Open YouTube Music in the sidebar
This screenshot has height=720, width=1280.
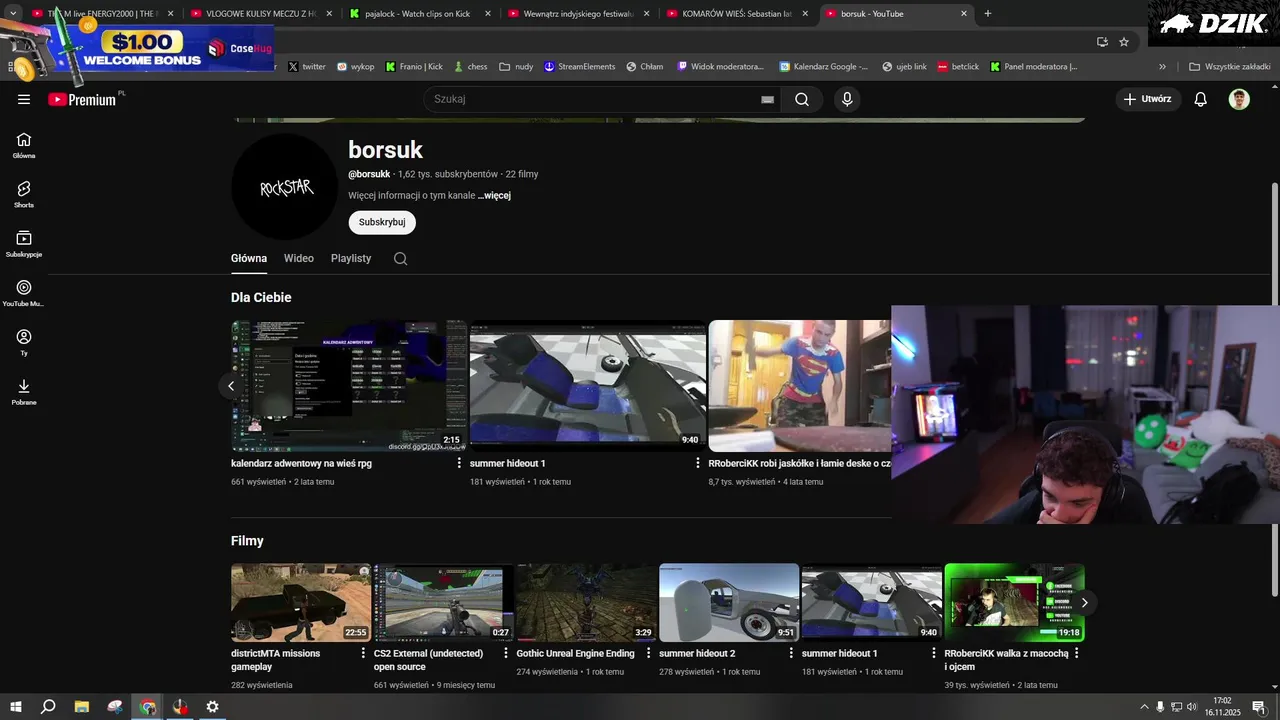24,294
